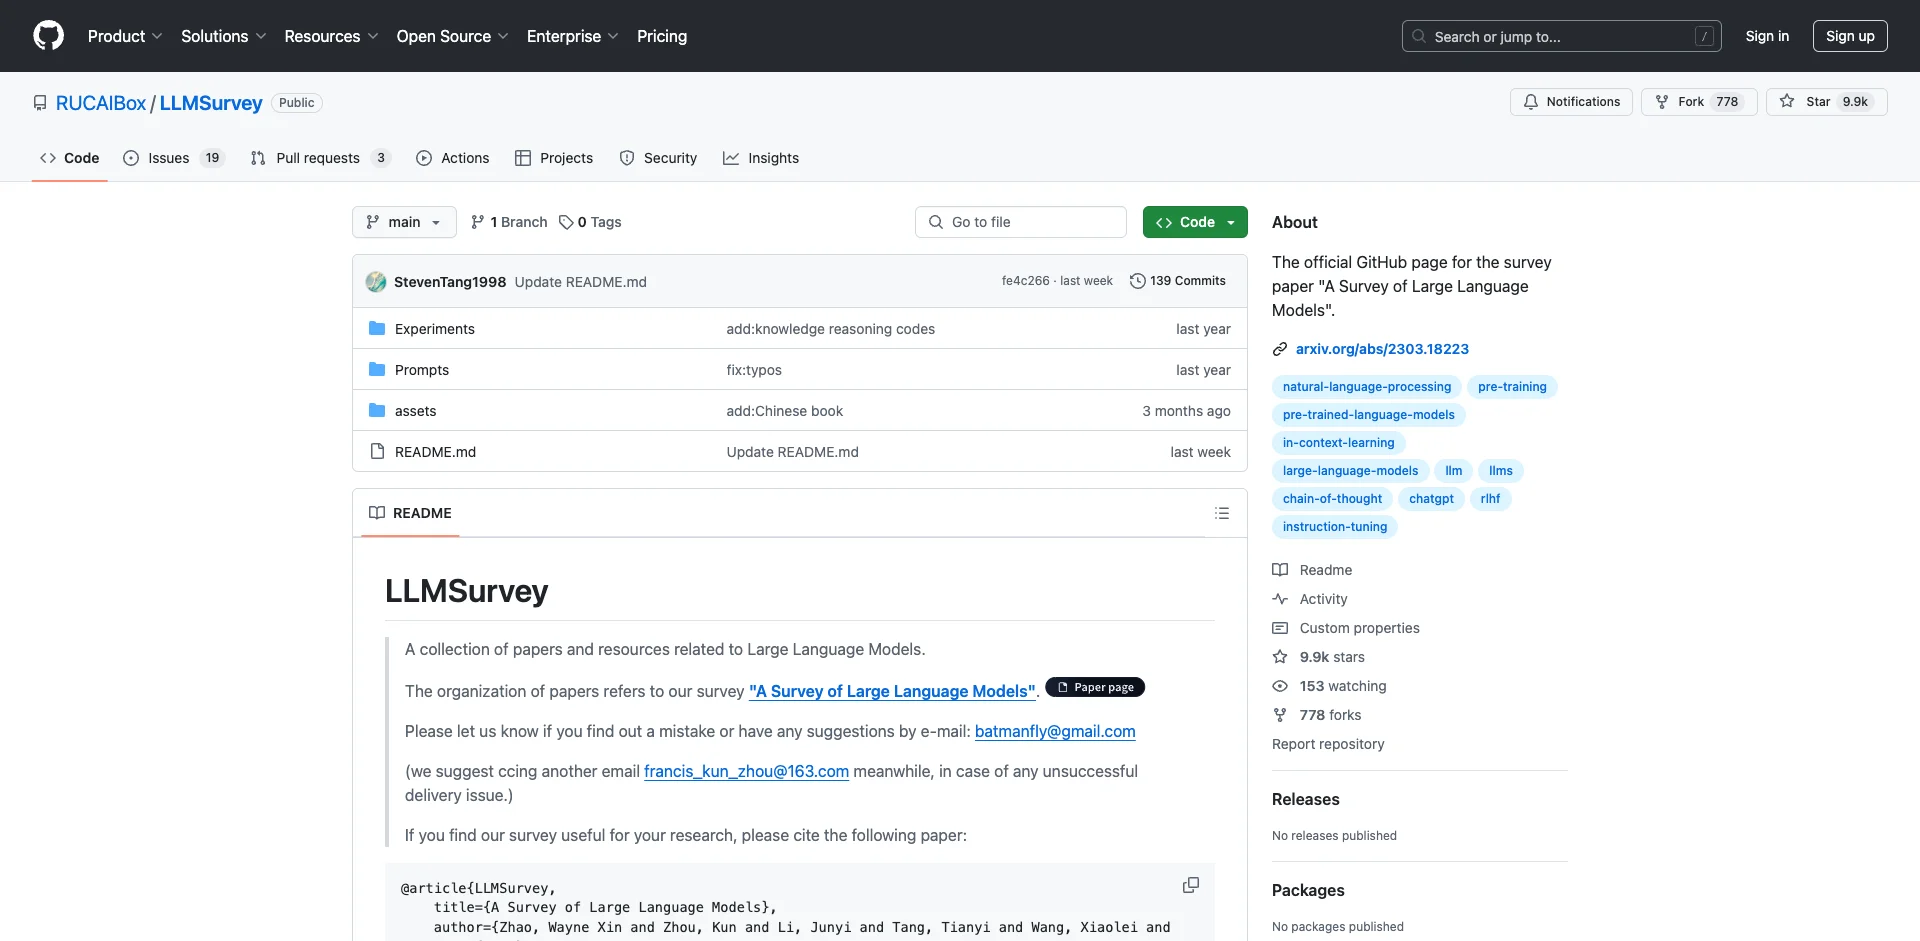The width and height of the screenshot is (1920, 941).
Task: Click StevenTang1998's avatar image
Action: [x=376, y=282]
